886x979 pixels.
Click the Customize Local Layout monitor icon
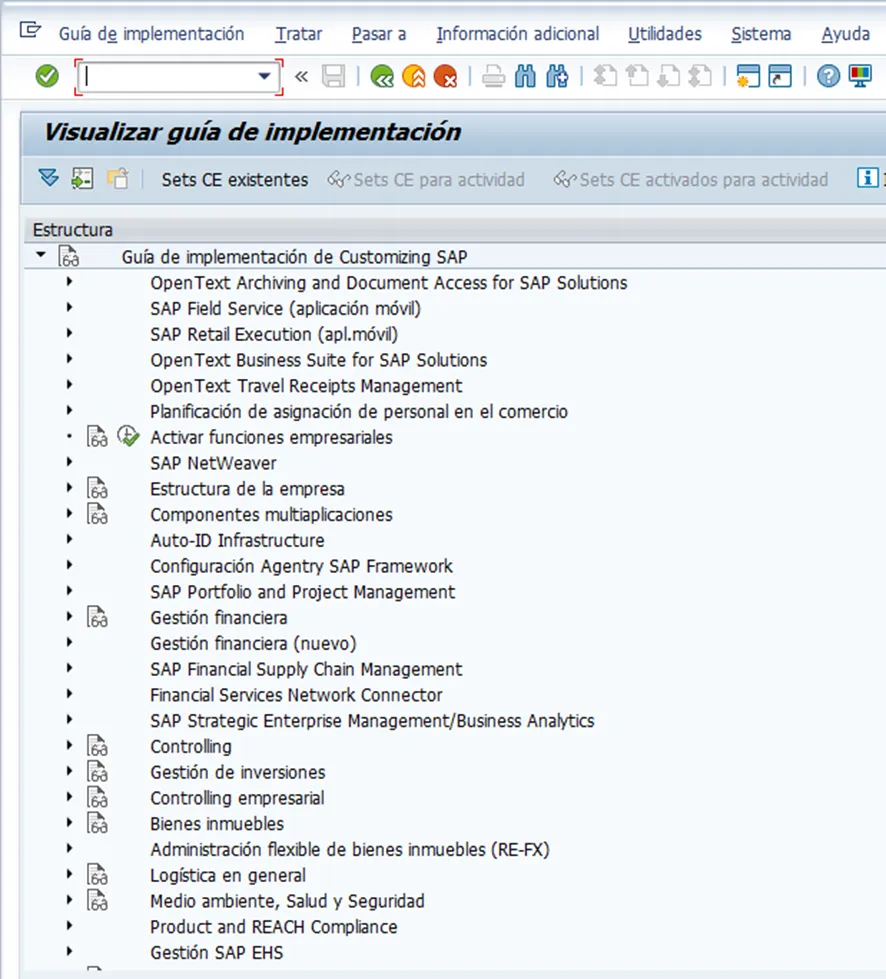pyautogui.click(x=860, y=76)
